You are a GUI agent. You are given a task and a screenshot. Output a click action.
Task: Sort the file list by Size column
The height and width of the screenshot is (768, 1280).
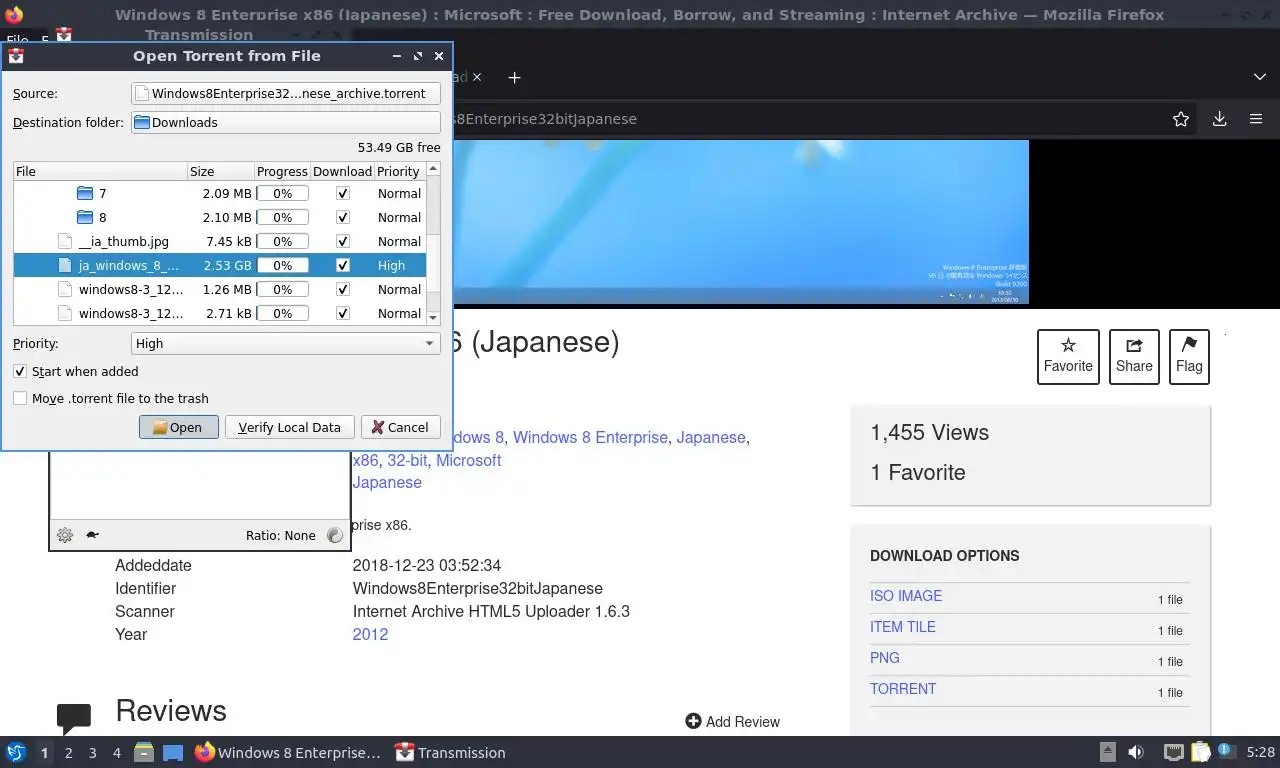pyautogui.click(x=221, y=171)
